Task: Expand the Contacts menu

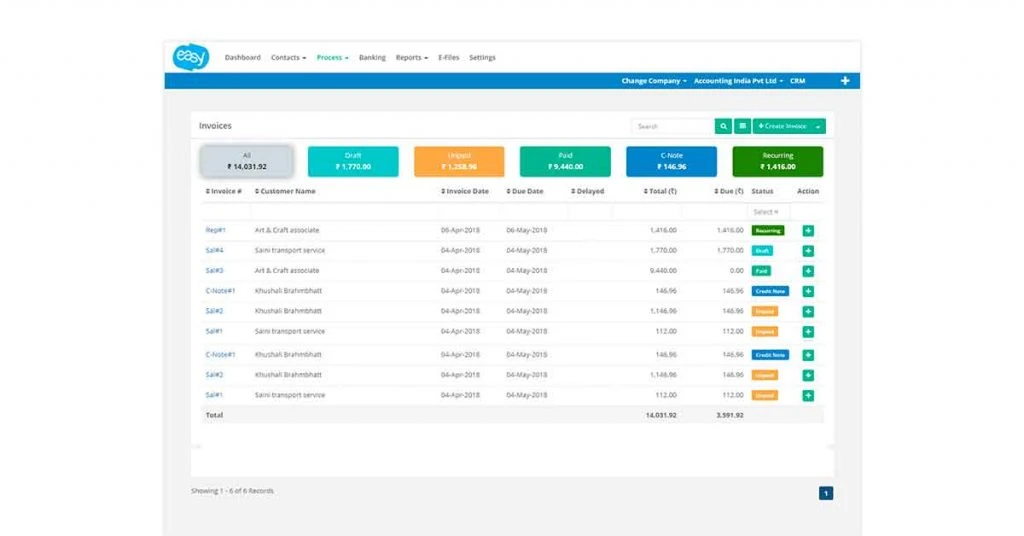Action: click(x=288, y=57)
